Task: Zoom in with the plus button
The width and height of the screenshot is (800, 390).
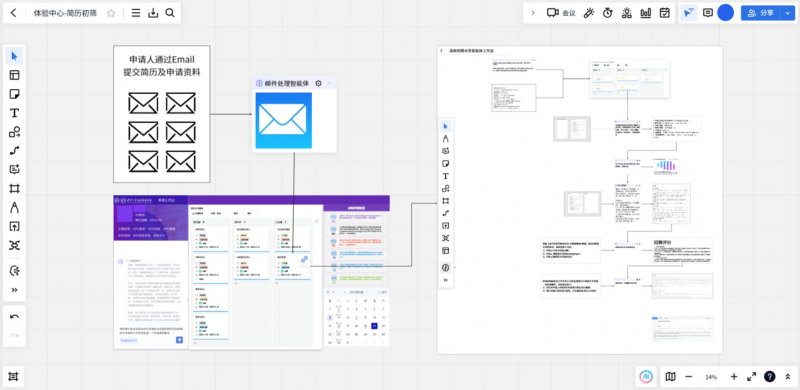Action: pos(734,377)
